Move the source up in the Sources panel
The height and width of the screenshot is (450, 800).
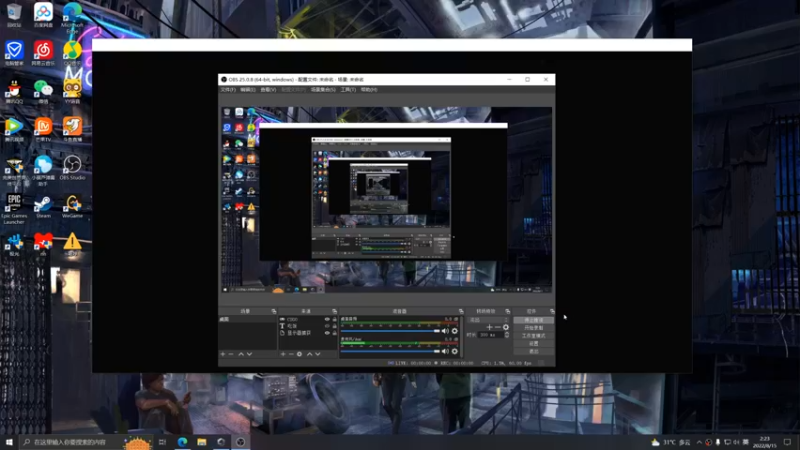(x=309, y=354)
